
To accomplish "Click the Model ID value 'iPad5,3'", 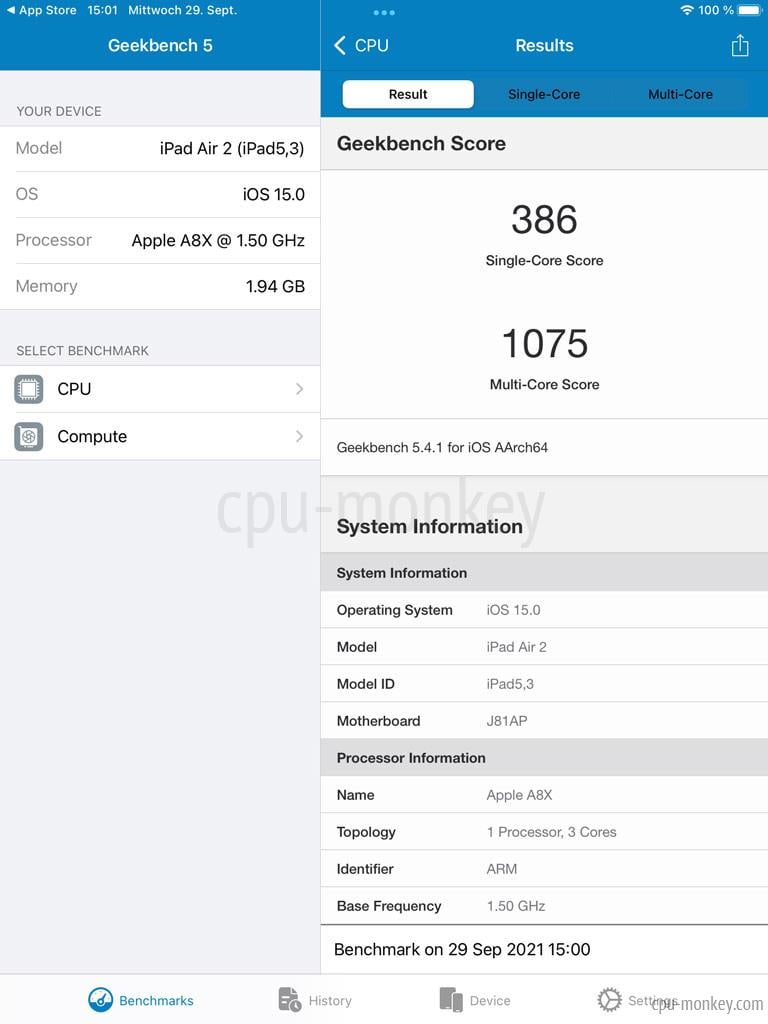I will point(510,684).
